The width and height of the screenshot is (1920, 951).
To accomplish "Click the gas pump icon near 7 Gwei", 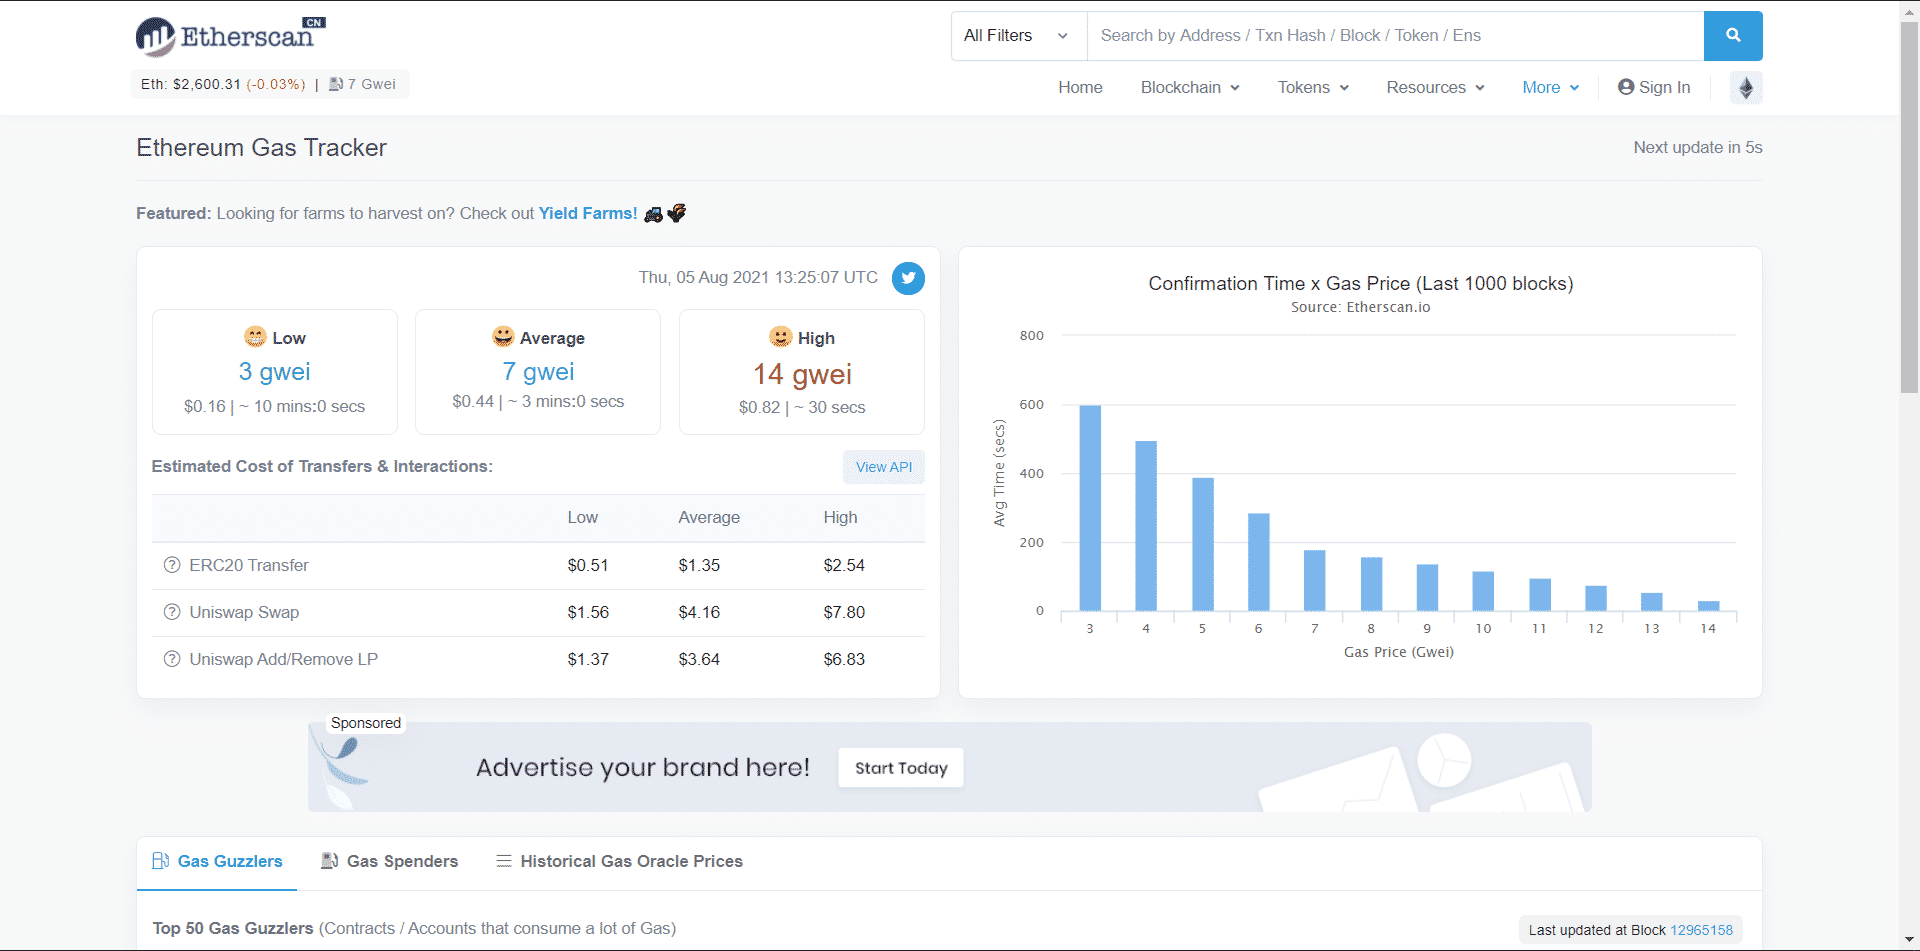I will (x=336, y=84).
